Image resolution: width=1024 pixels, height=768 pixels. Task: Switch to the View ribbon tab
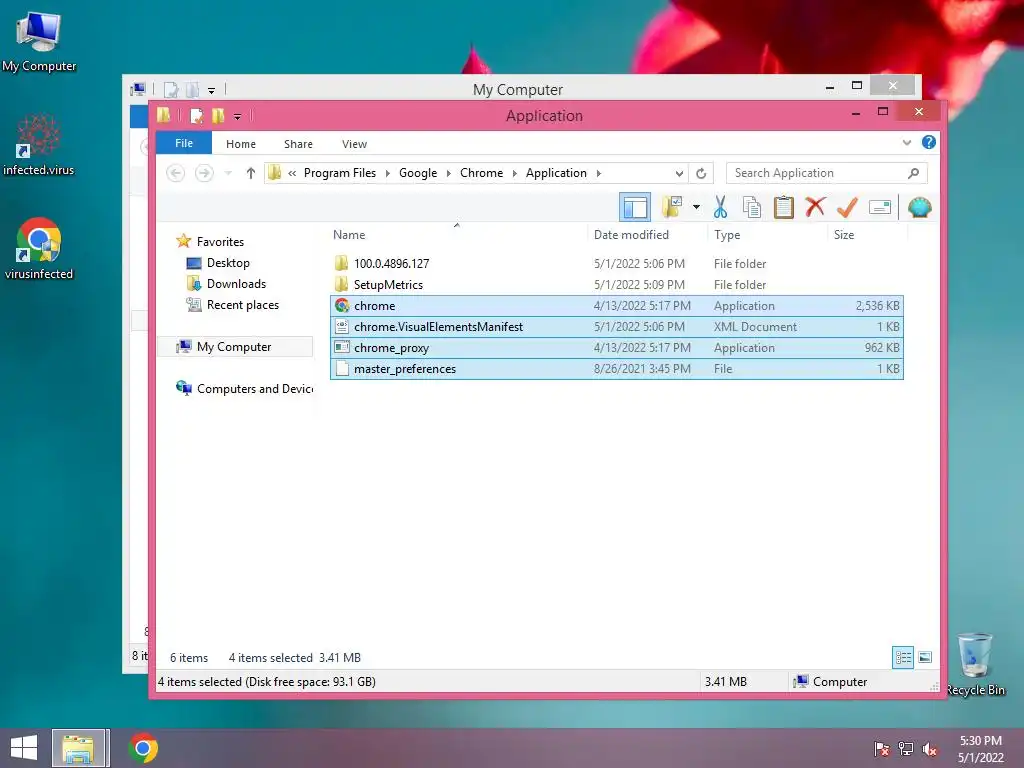coord(354,144)
